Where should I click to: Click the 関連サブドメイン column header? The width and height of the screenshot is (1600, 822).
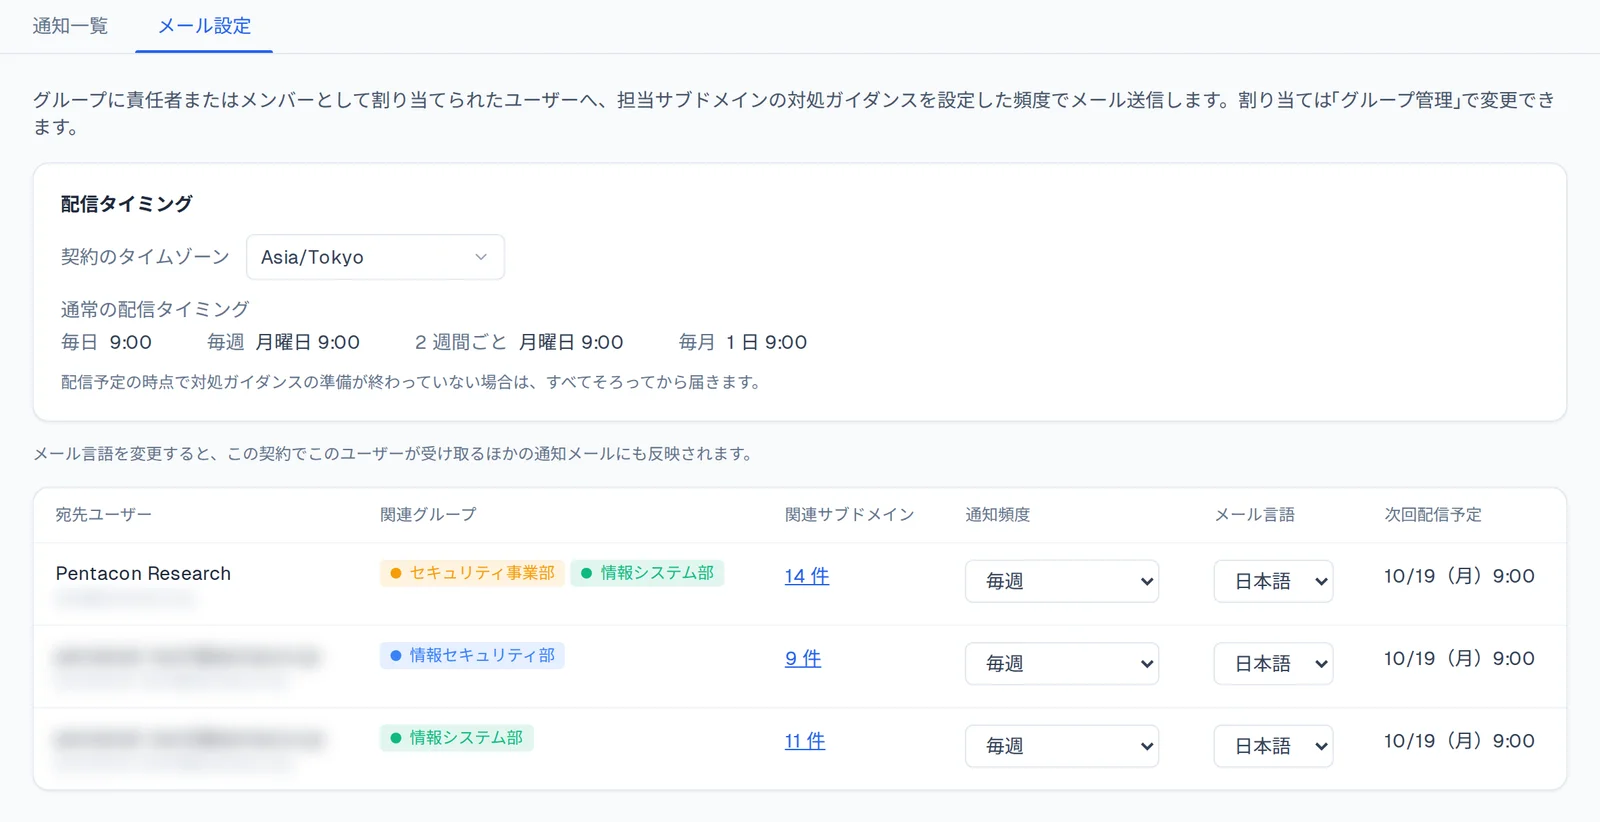click(849, 515)
